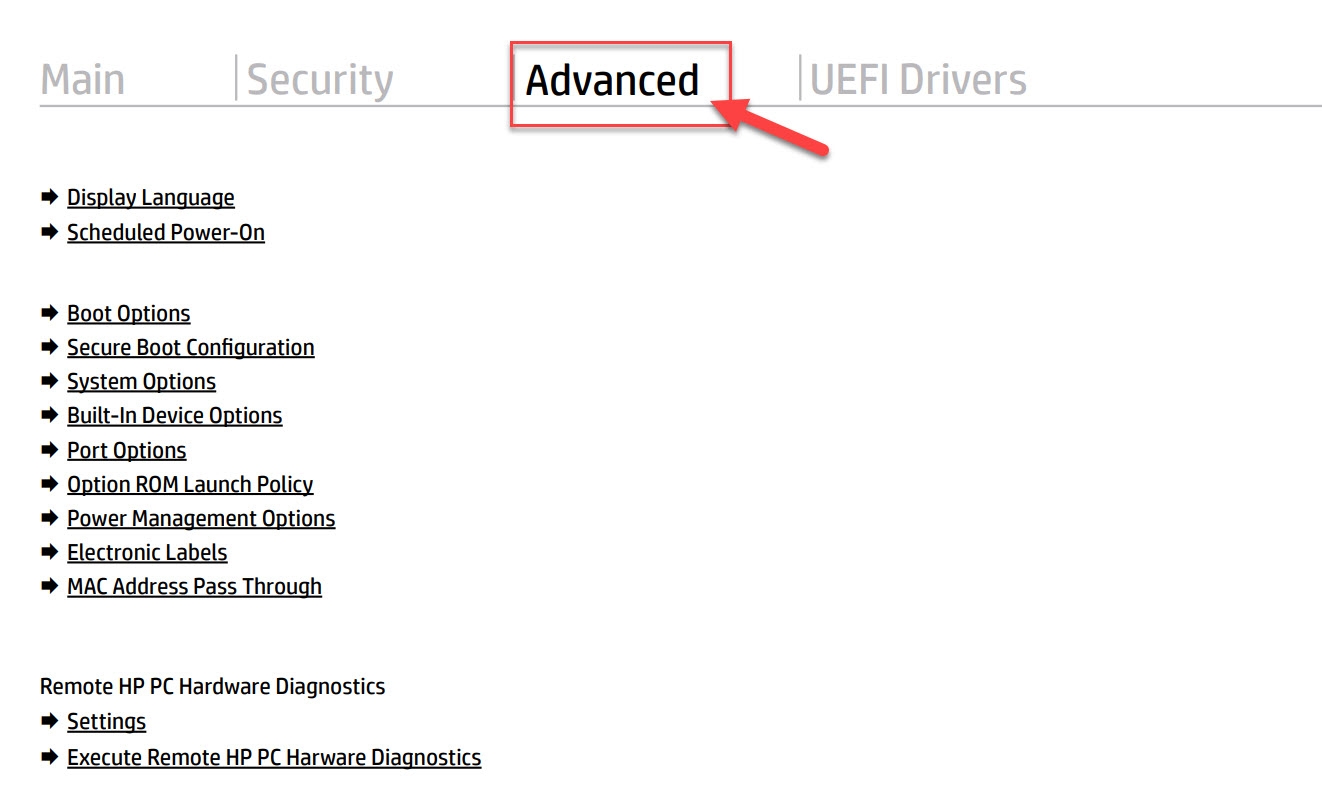Open Built-In Device Options
Image resolution: width=1322 pixels, height=793 pixels.
click(x=175, y=416)
